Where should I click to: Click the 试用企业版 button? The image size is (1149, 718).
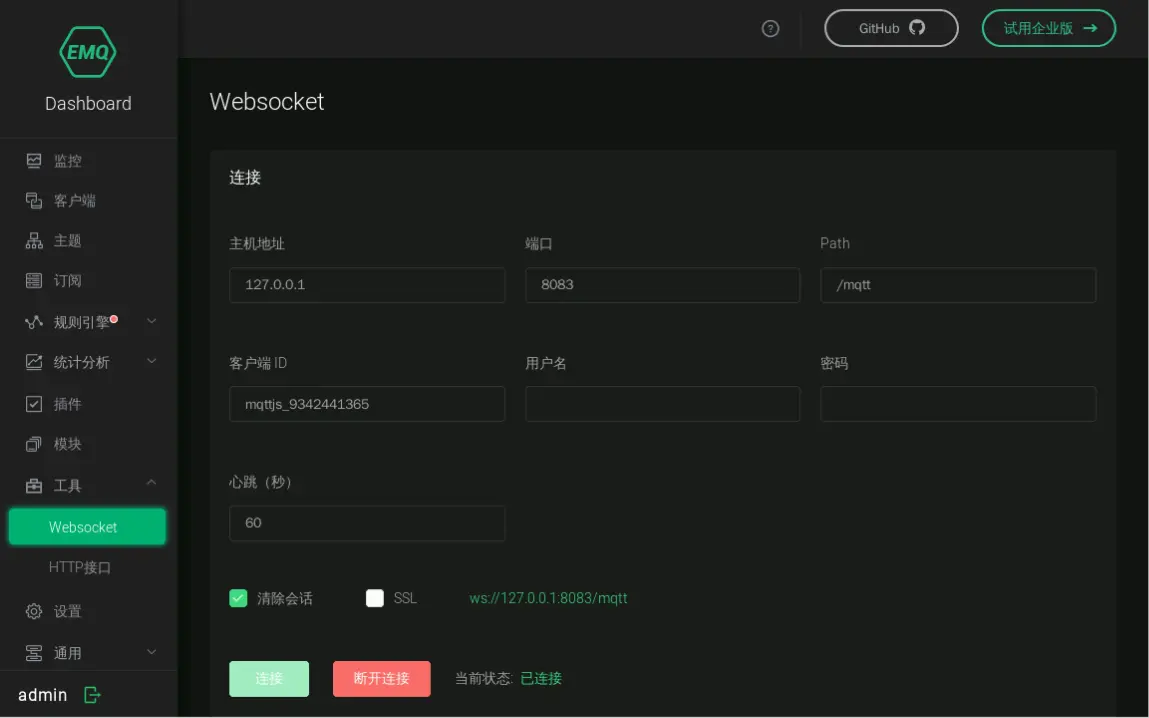pyautogui.click(x=1048, y=28)
